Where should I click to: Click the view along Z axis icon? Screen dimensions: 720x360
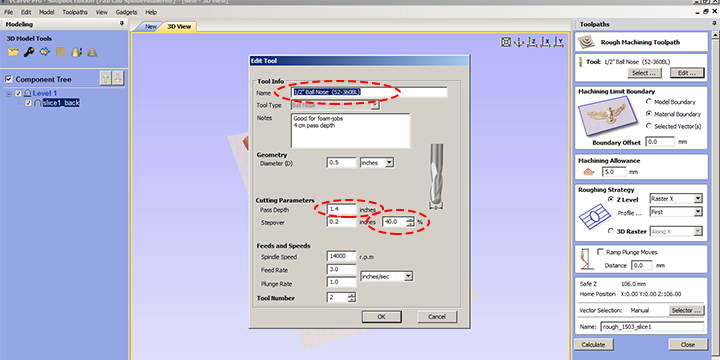pyautogui.click(x=533, y=42)
